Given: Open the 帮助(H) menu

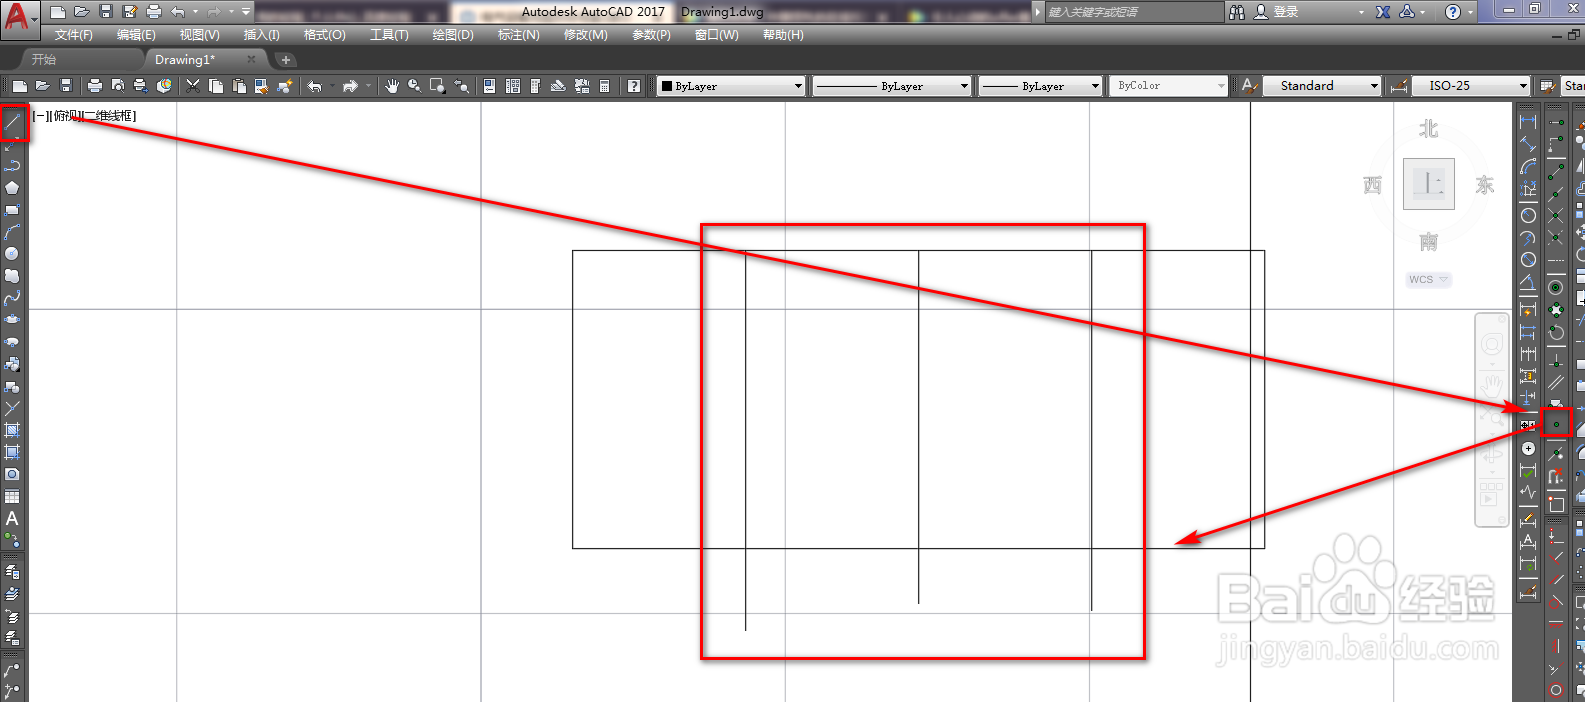Looking at the screenshot, I should coord(783,35).
